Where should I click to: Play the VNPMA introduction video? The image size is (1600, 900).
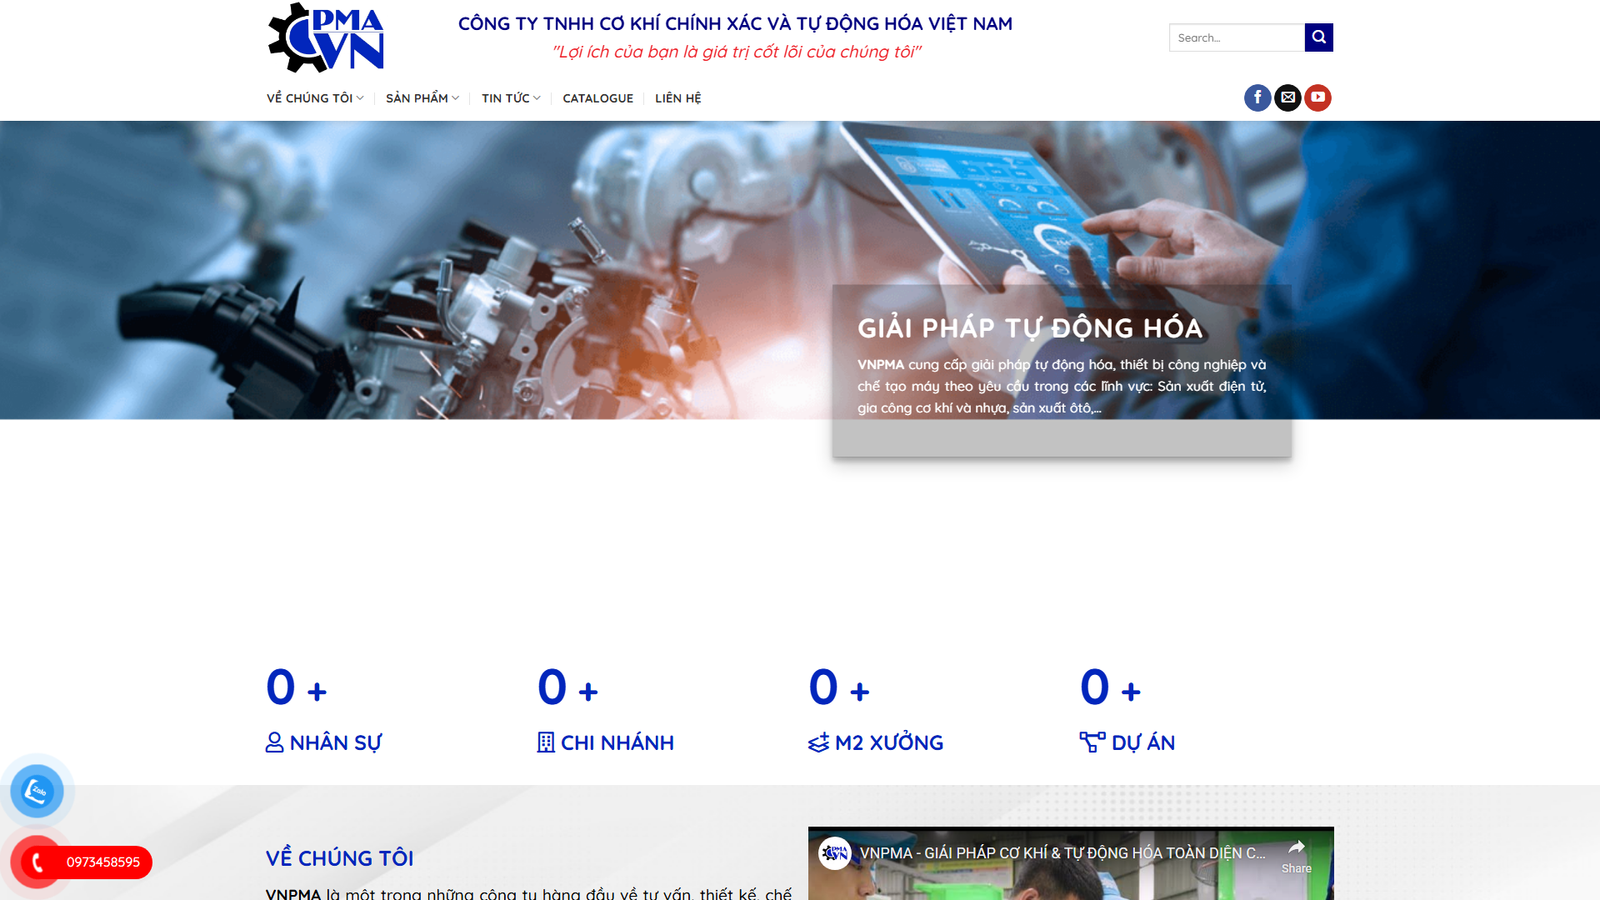click(1072, 880)
